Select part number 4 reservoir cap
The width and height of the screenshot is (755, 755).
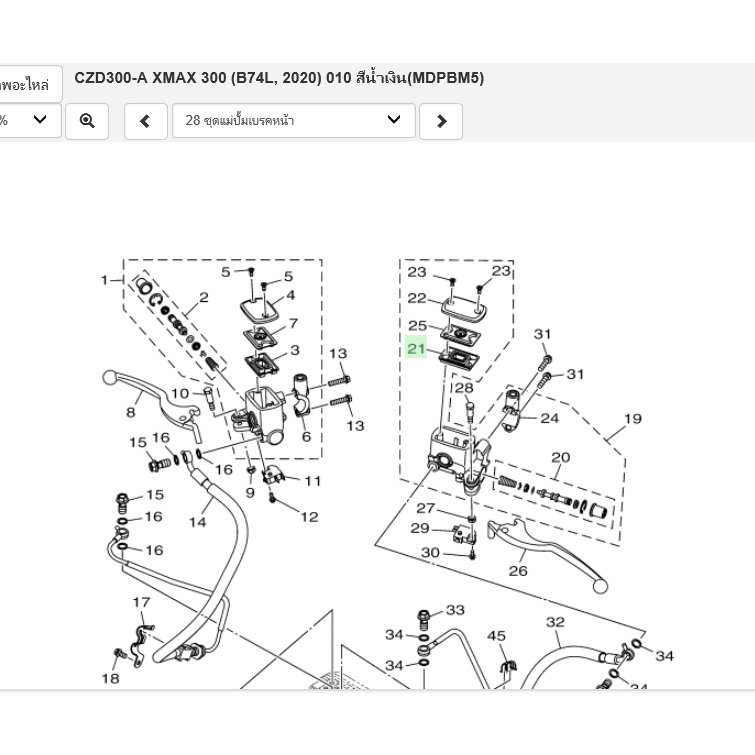pyautogui.click(x=290, y=295)
